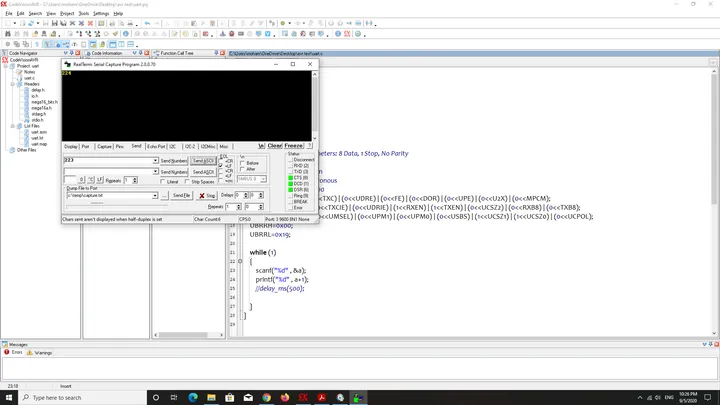The image size is (720, 405).
Task: Click the Save All toolbar icon
Action: coord(63,23)
